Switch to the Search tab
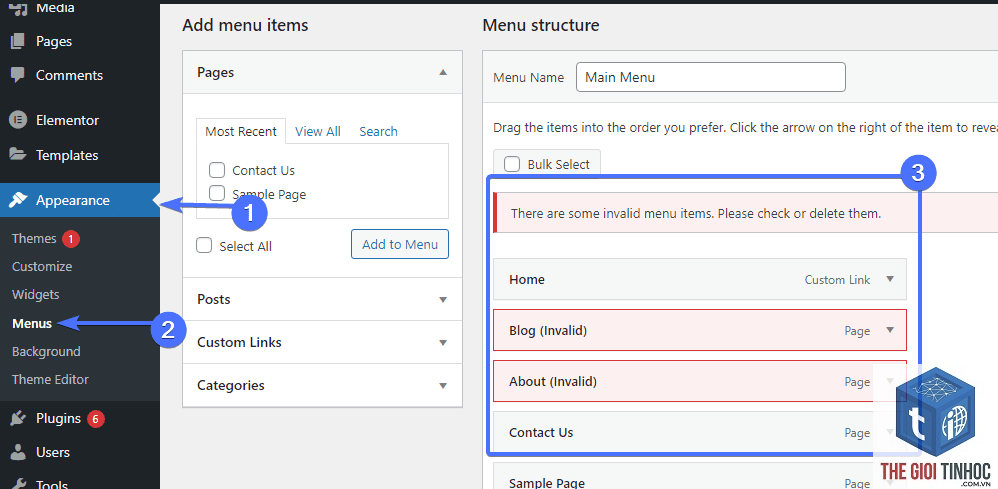This screenshot has width=998, height=489. (378, 132)
